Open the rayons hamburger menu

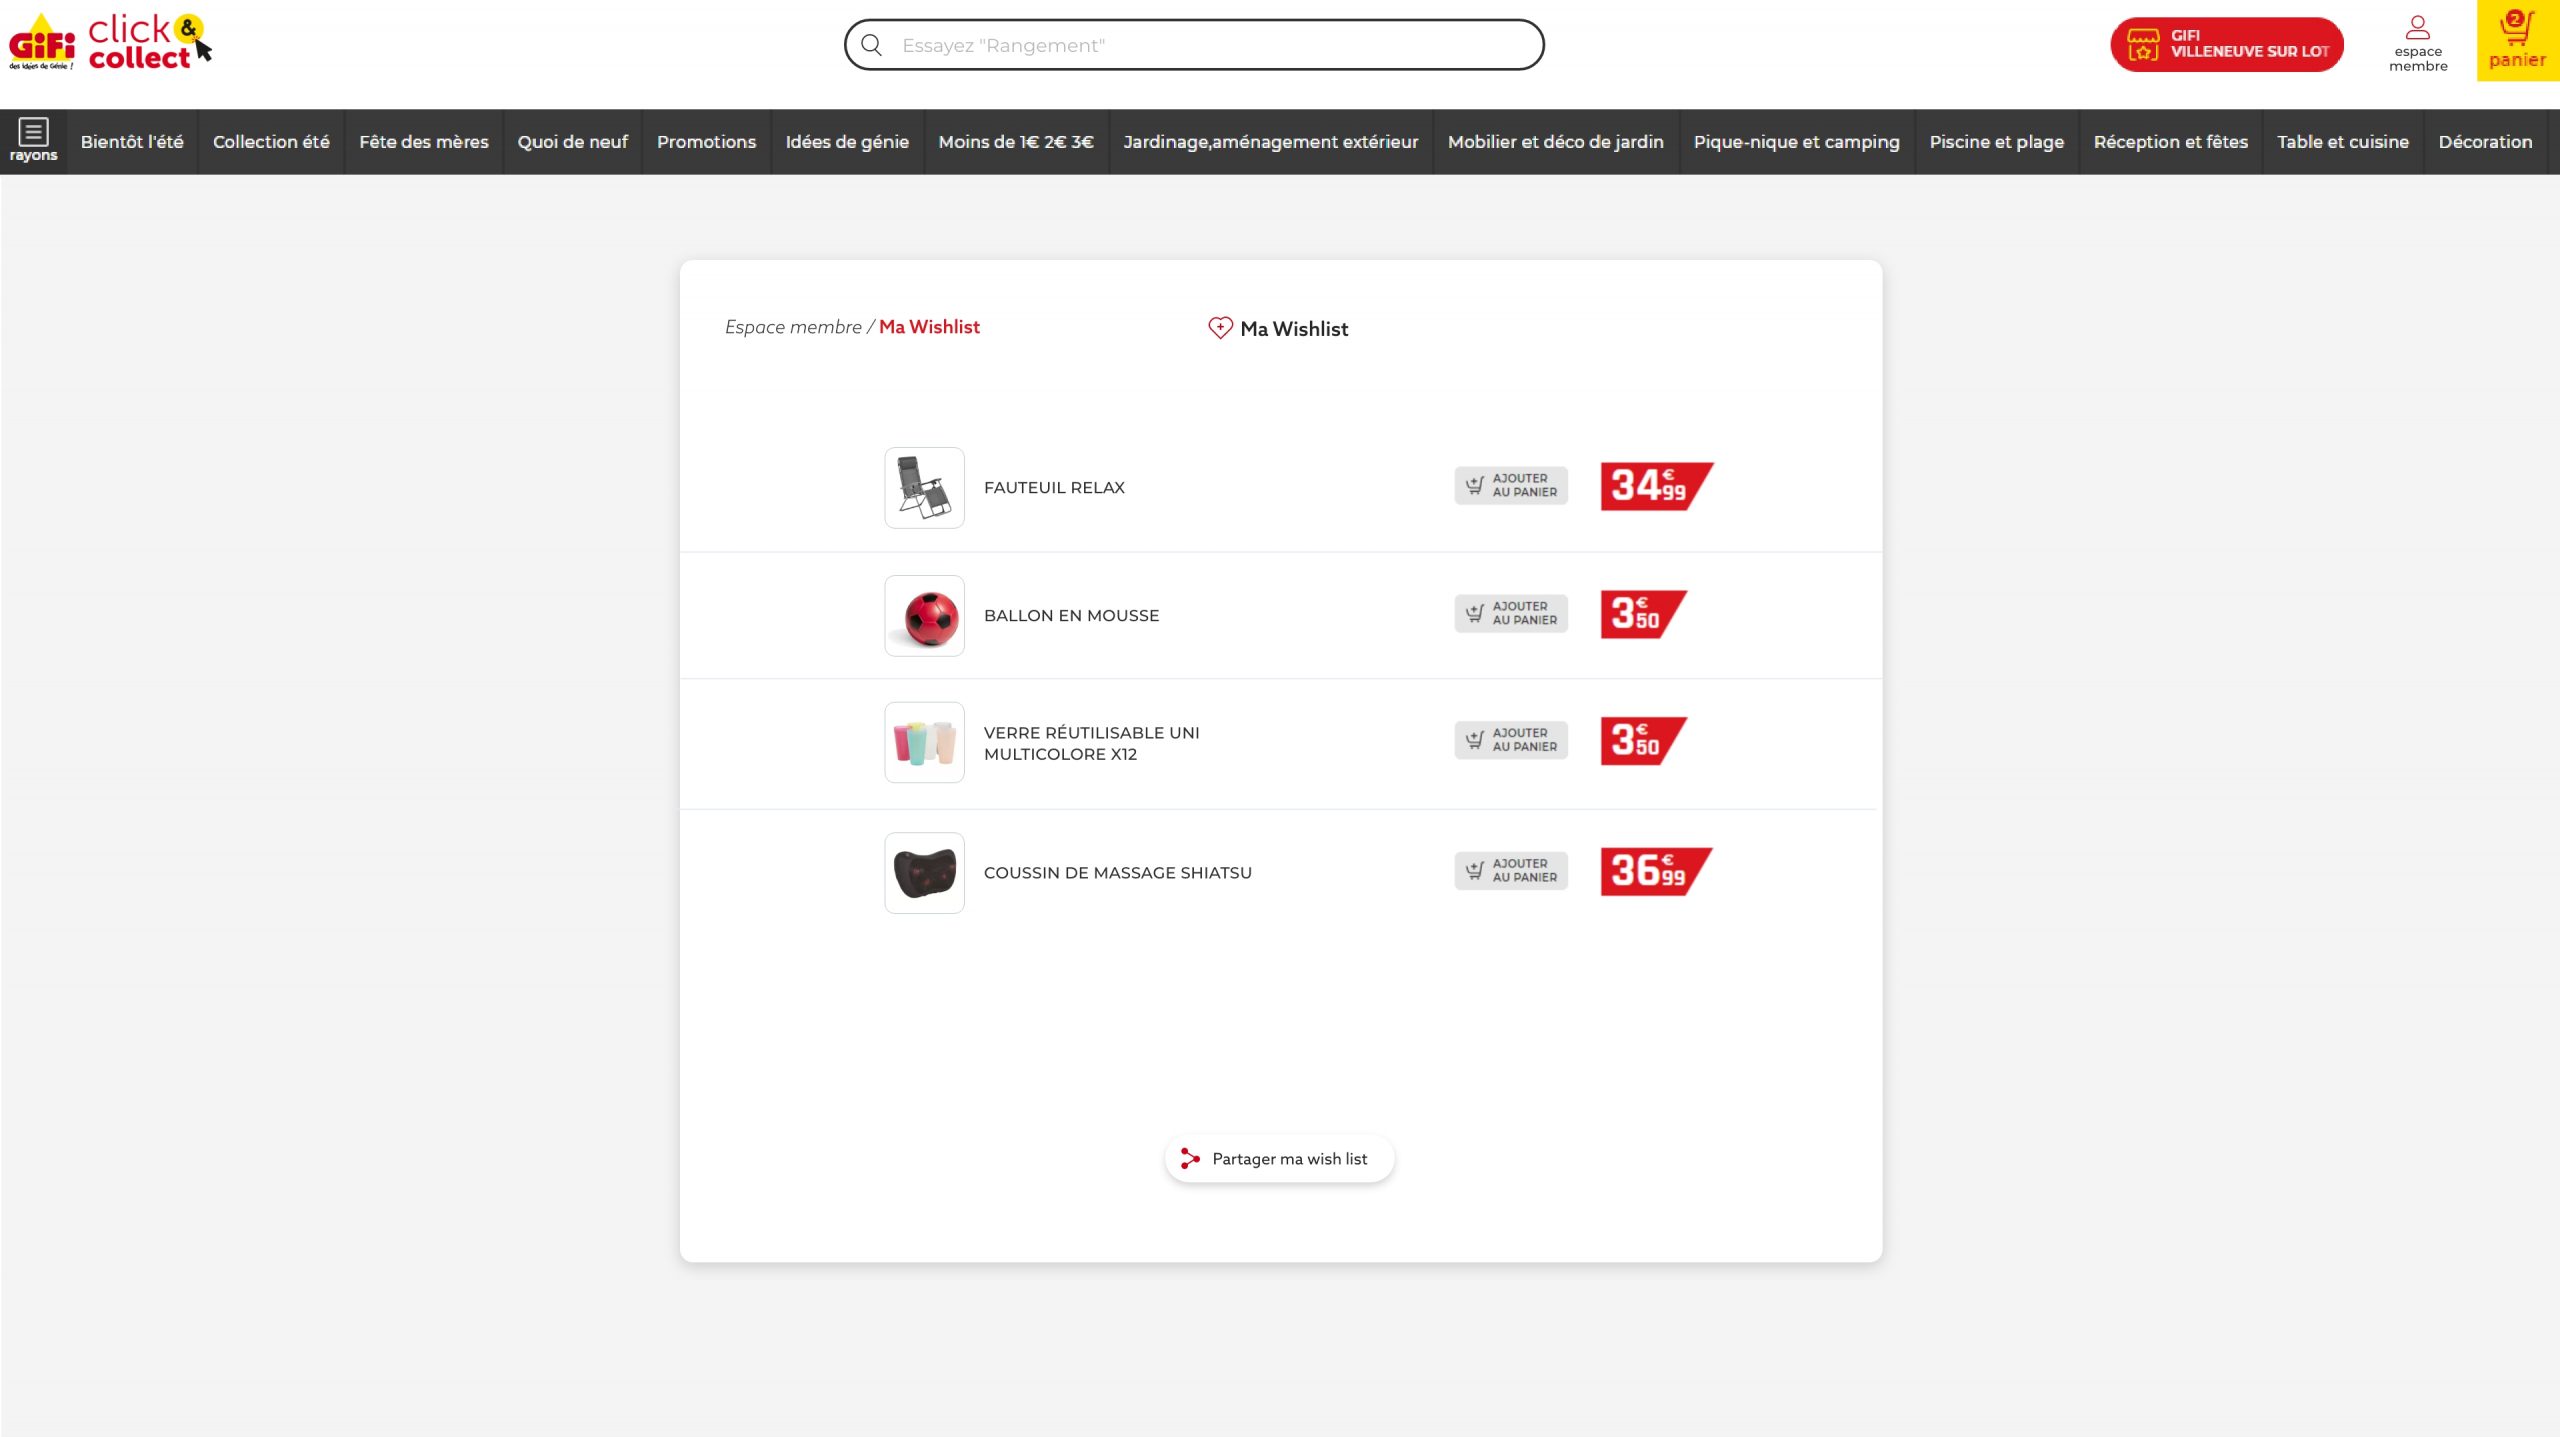[x=33, y=140]
